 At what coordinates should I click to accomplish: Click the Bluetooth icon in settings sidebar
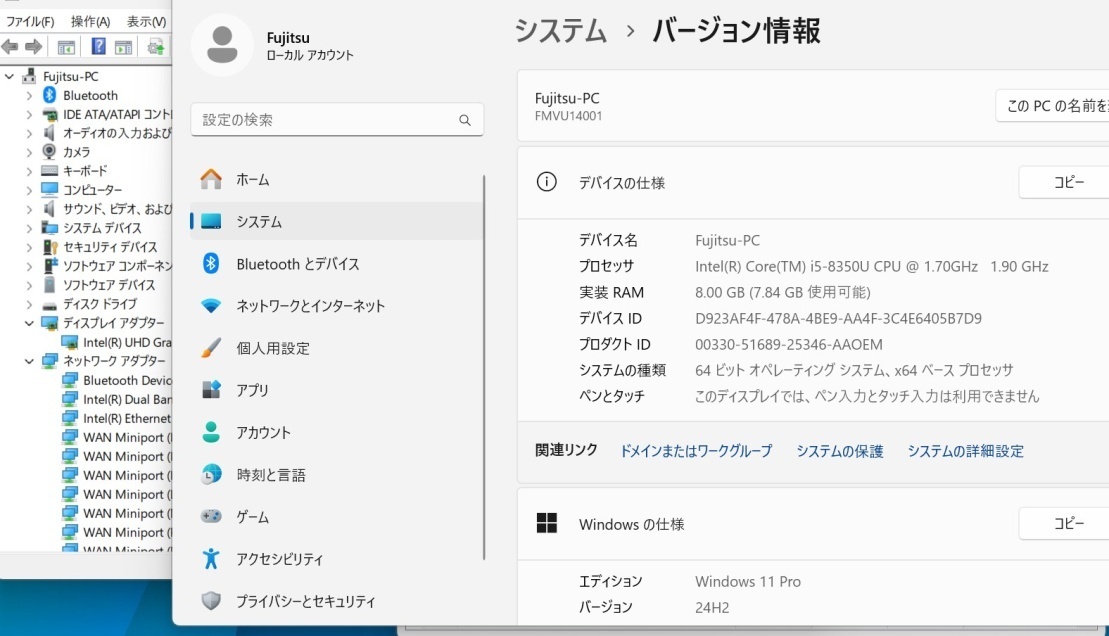tap(211, 263)
